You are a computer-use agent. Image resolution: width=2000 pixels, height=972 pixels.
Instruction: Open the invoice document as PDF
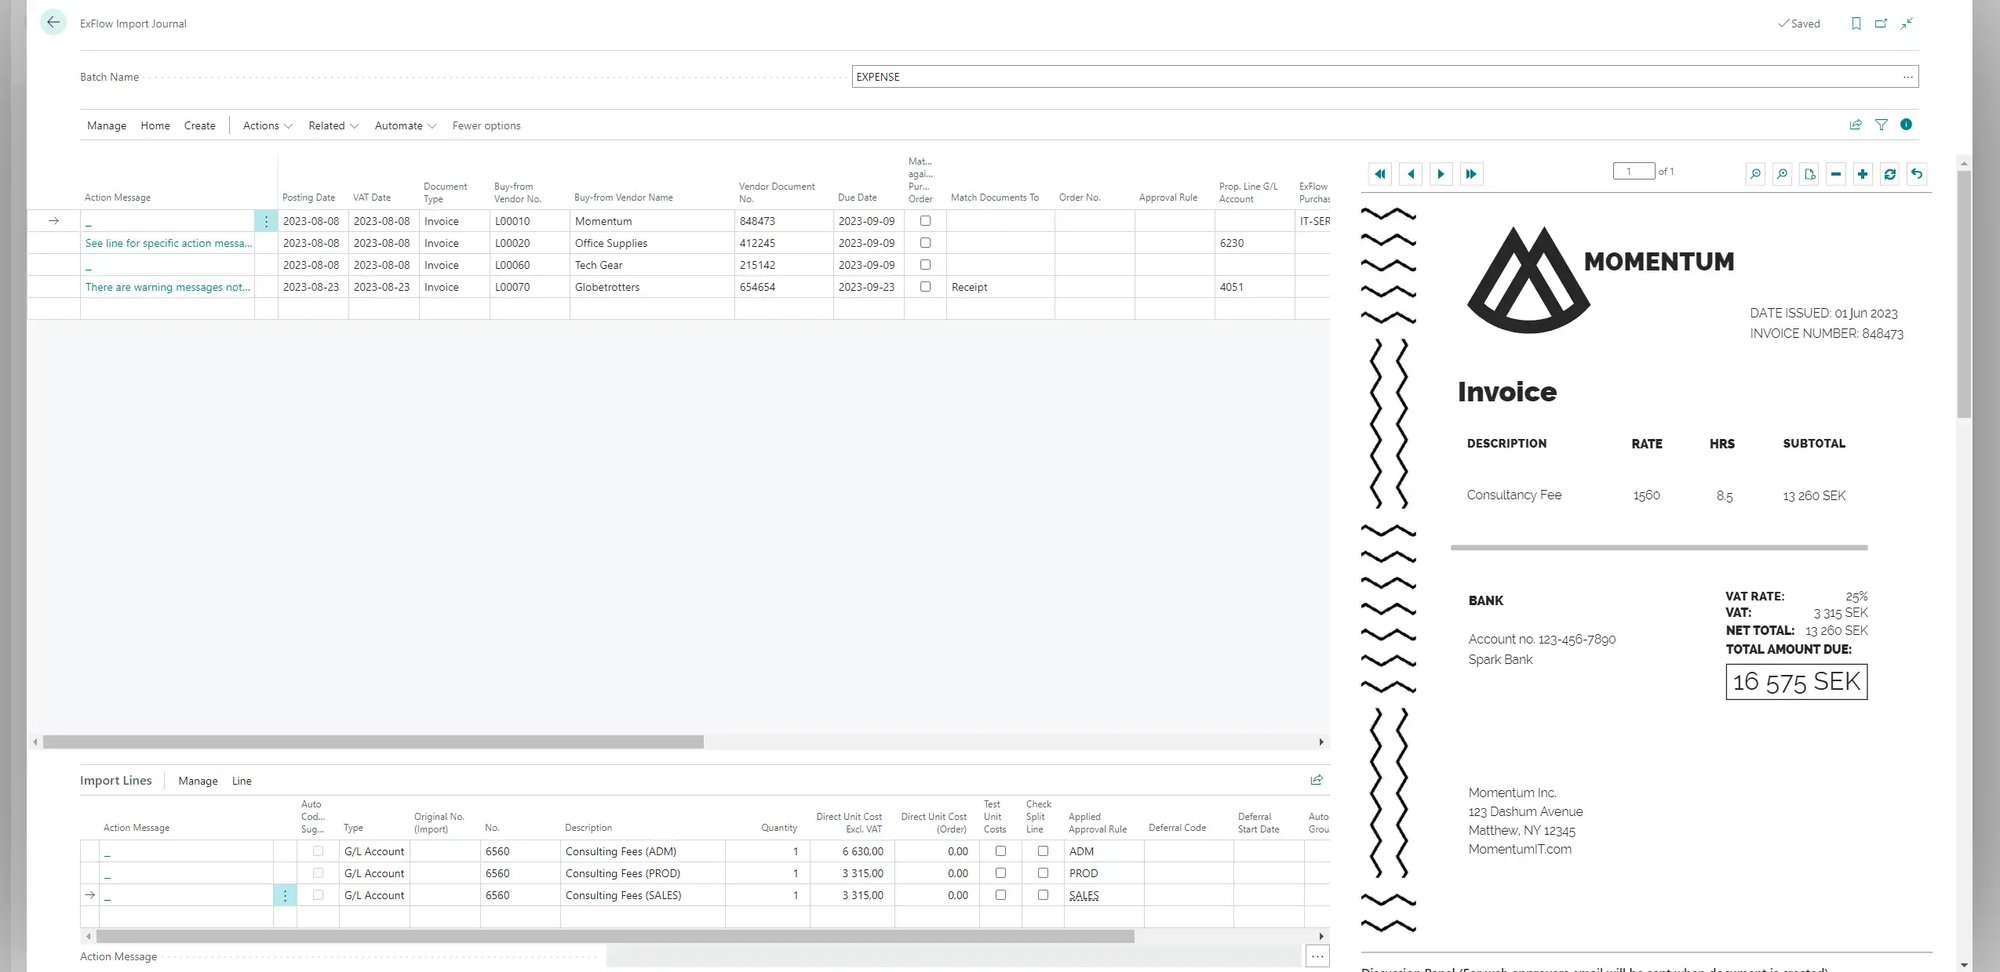pyautogui.click(x=1809, y=174)
